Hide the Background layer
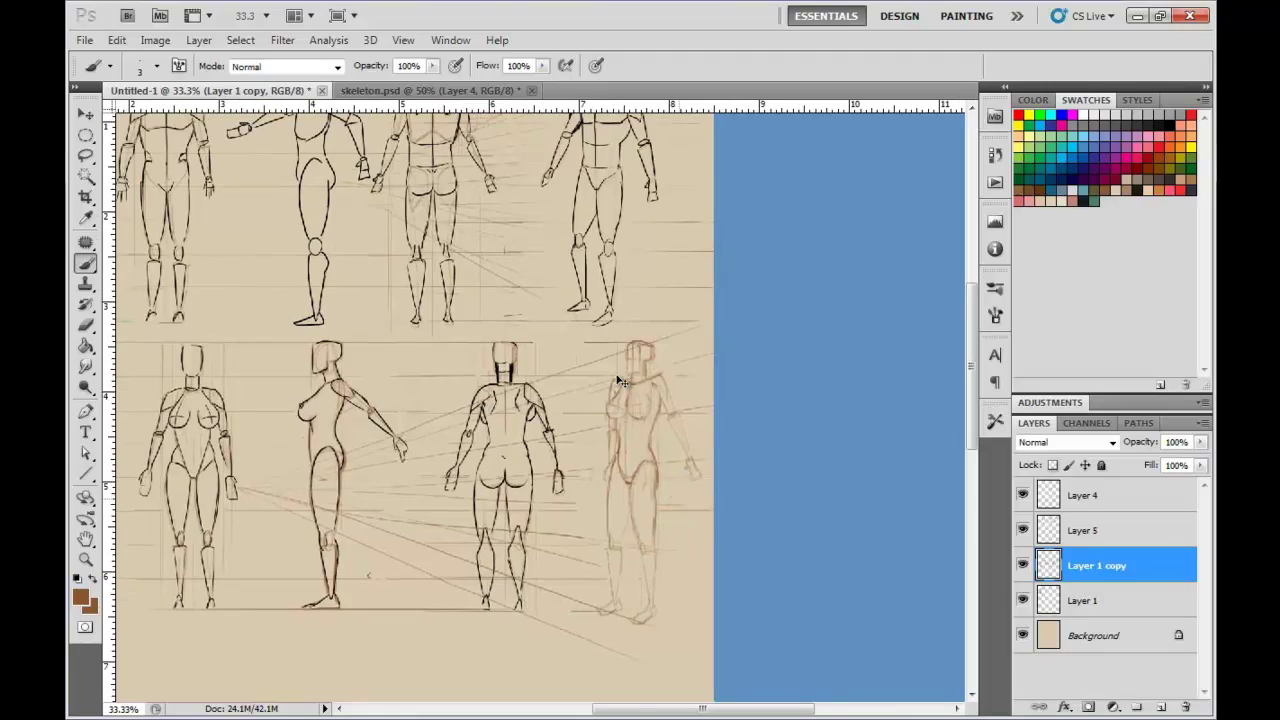Screen dimensions: 1280x720 (x=1022, y=635)
